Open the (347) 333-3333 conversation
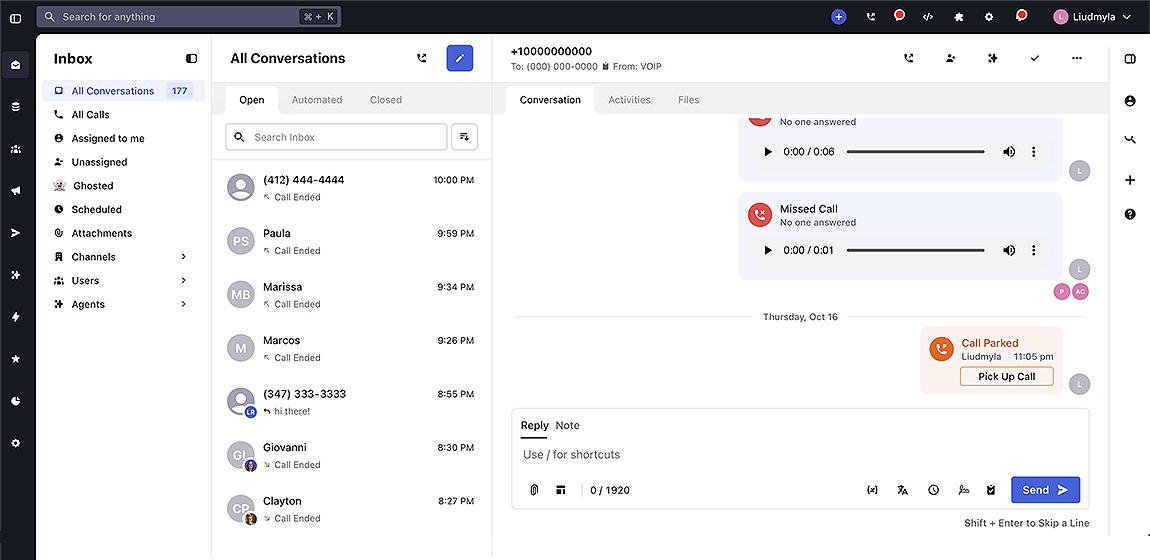1150x560 pixels. click(x=351, y=402)
